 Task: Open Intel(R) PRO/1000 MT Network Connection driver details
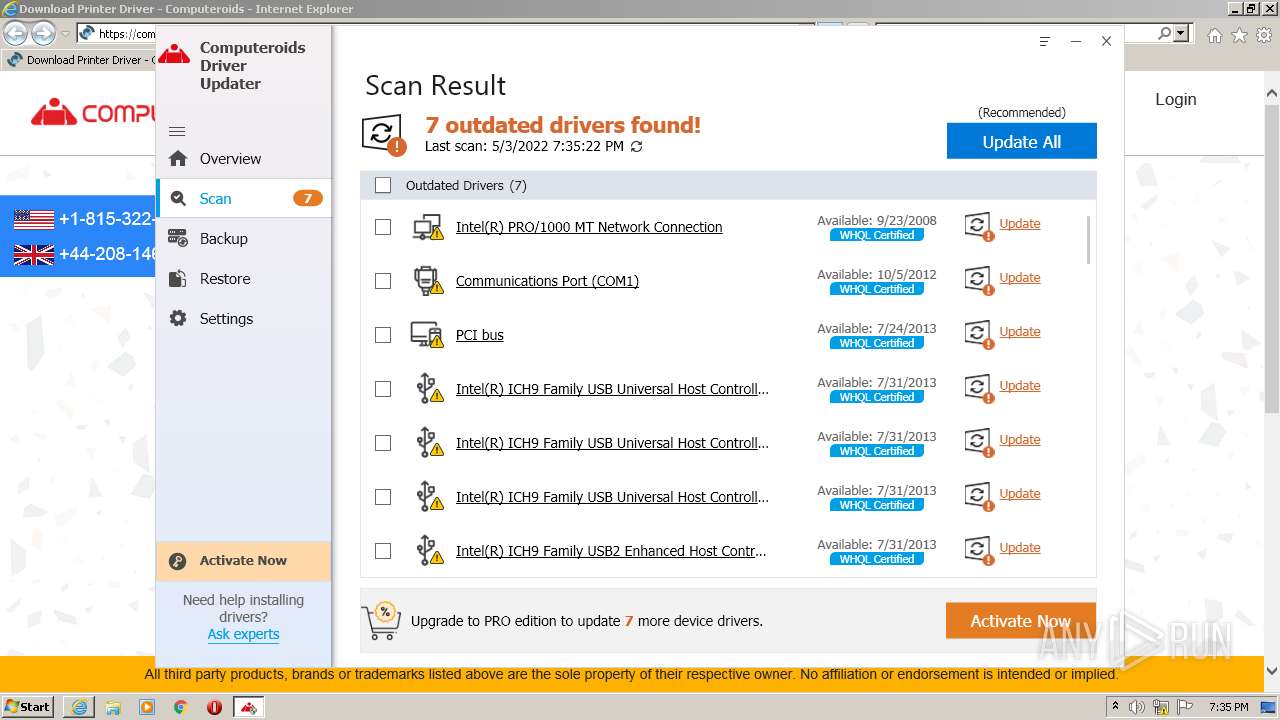click(x=589, y=227)
